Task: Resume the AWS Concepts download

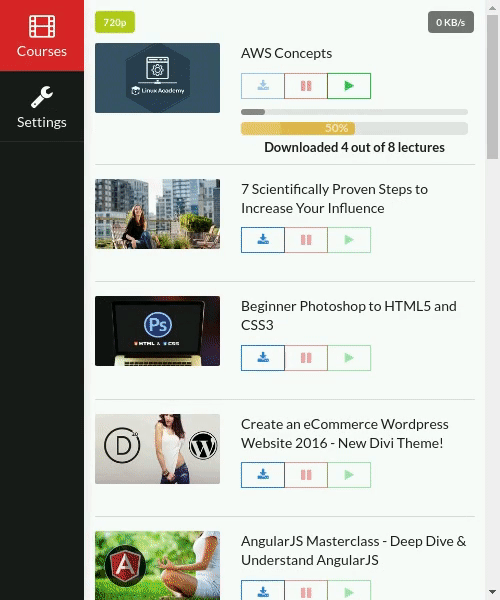Action: pos(349,86)
